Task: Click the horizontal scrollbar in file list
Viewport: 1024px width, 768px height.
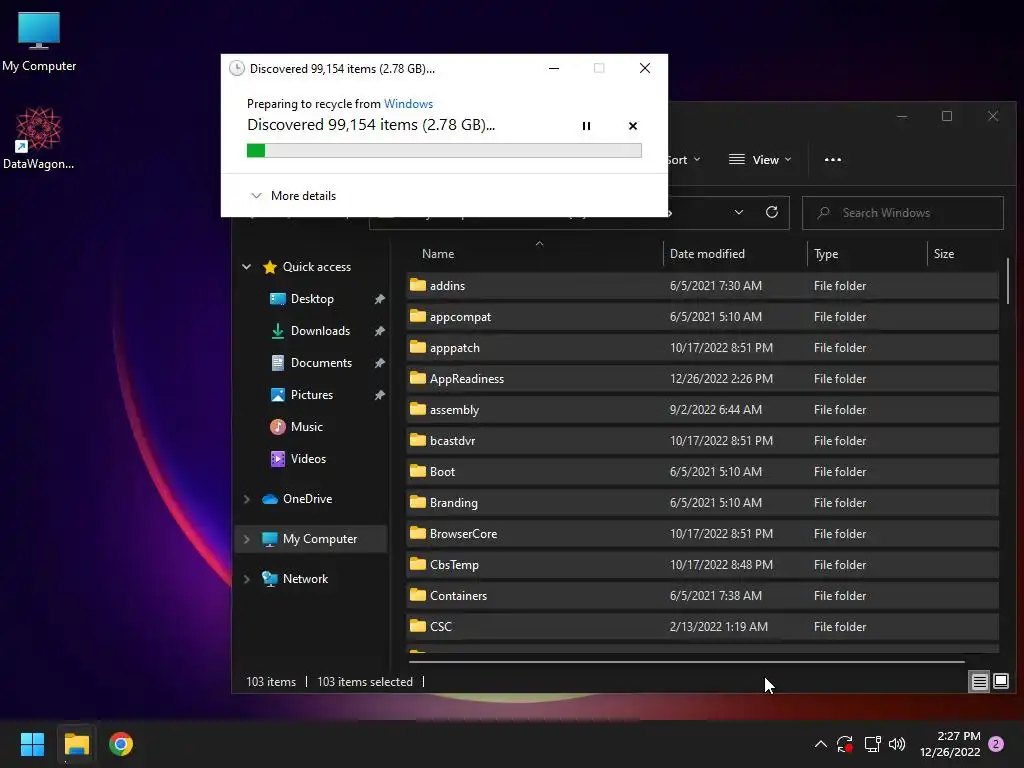Action: (x=686, y=662)
